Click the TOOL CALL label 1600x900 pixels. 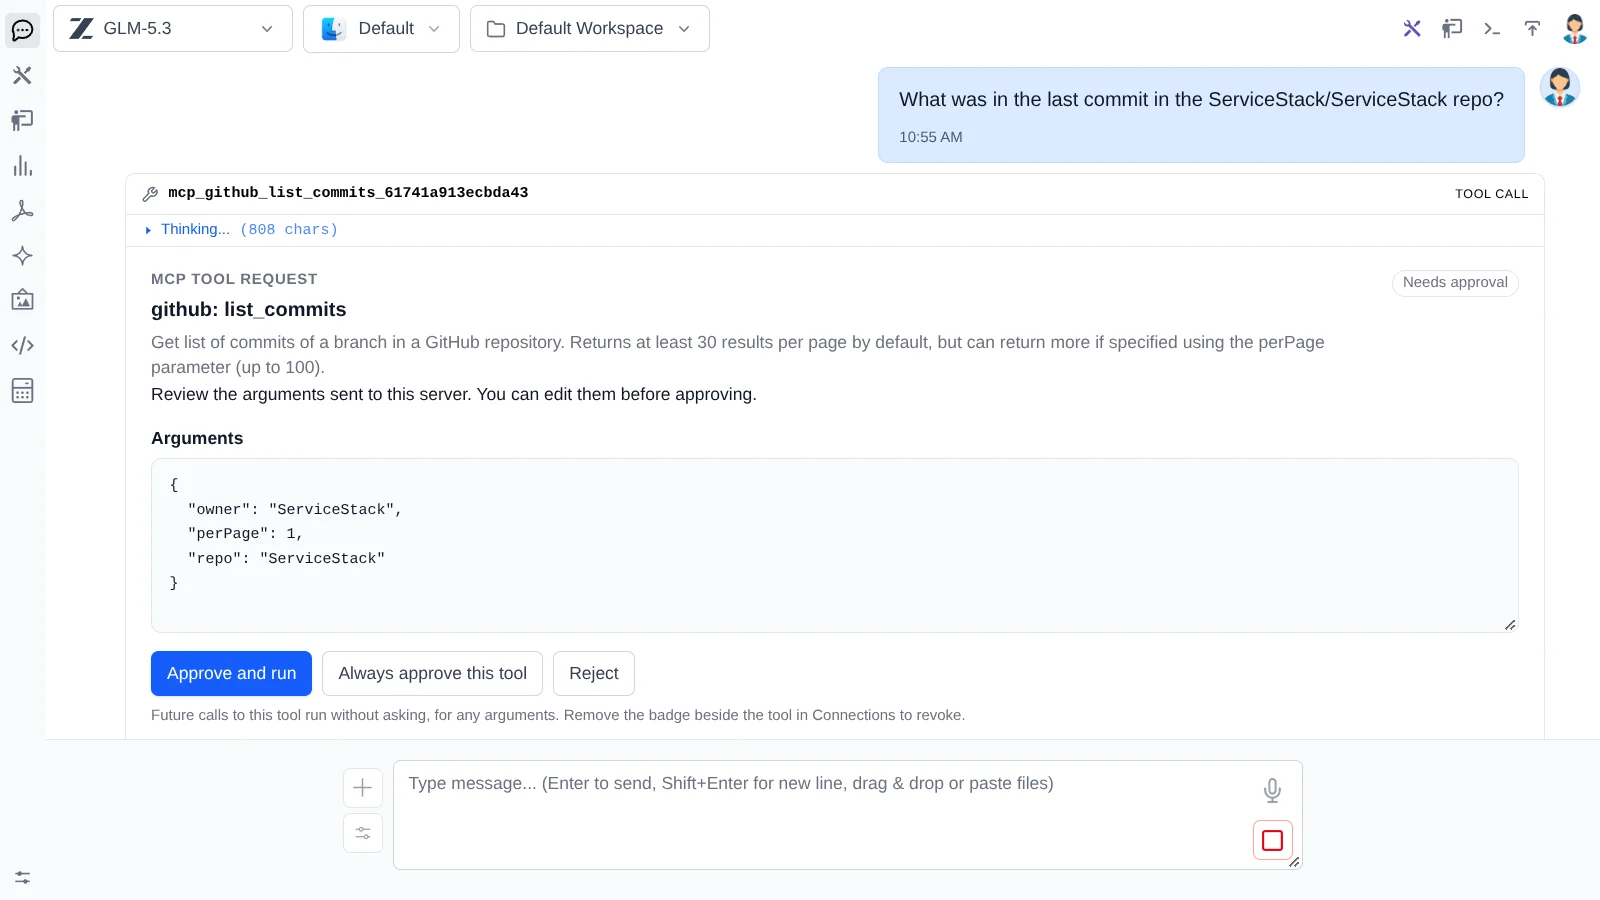click(x=1491, y=194)
